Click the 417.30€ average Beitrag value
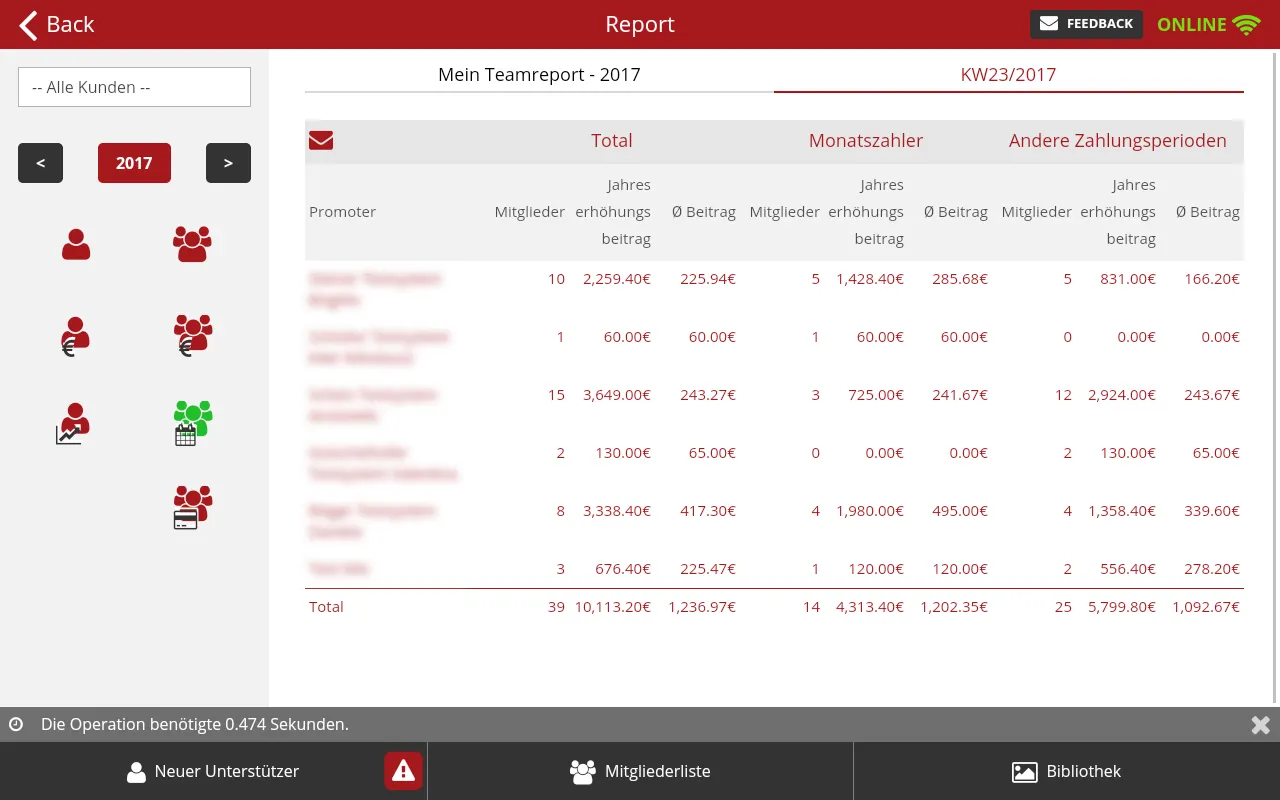 (708, 511)
